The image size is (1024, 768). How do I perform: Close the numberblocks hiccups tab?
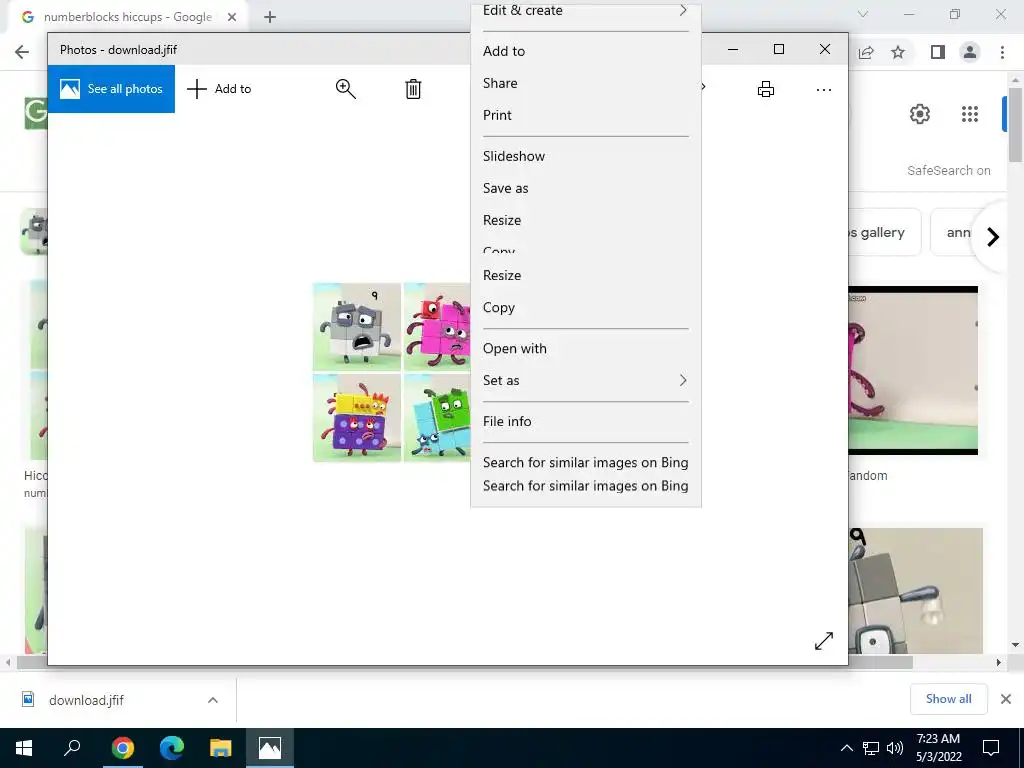click(232, 17)
